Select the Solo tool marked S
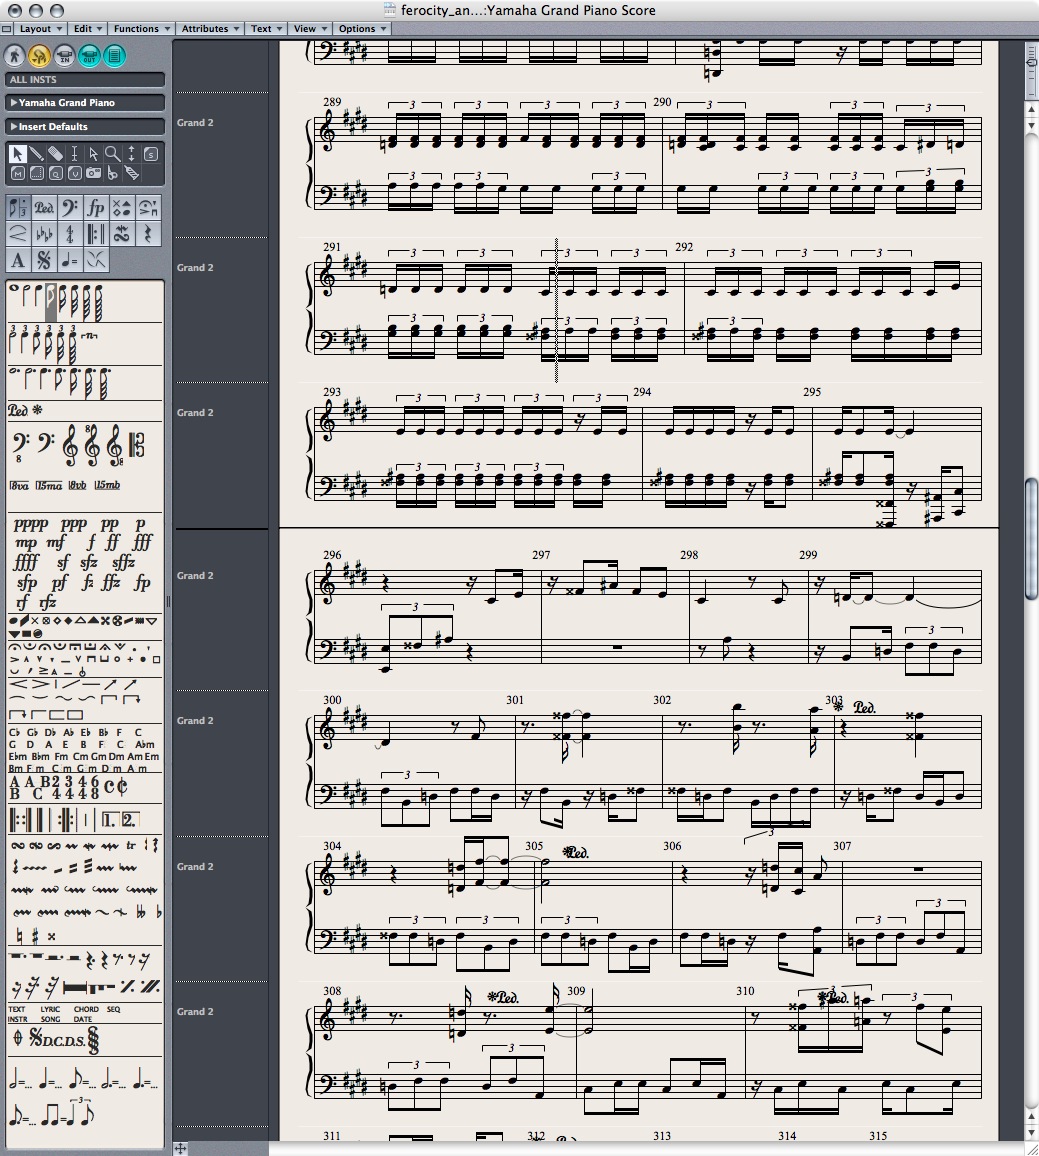The height and width of the screenshot is (1156, 1039). point(150,154)
